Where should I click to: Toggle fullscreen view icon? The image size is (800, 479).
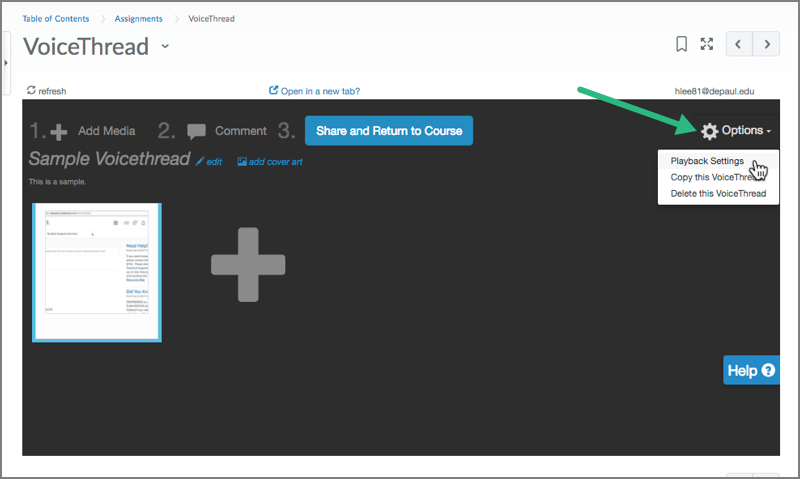707,44
